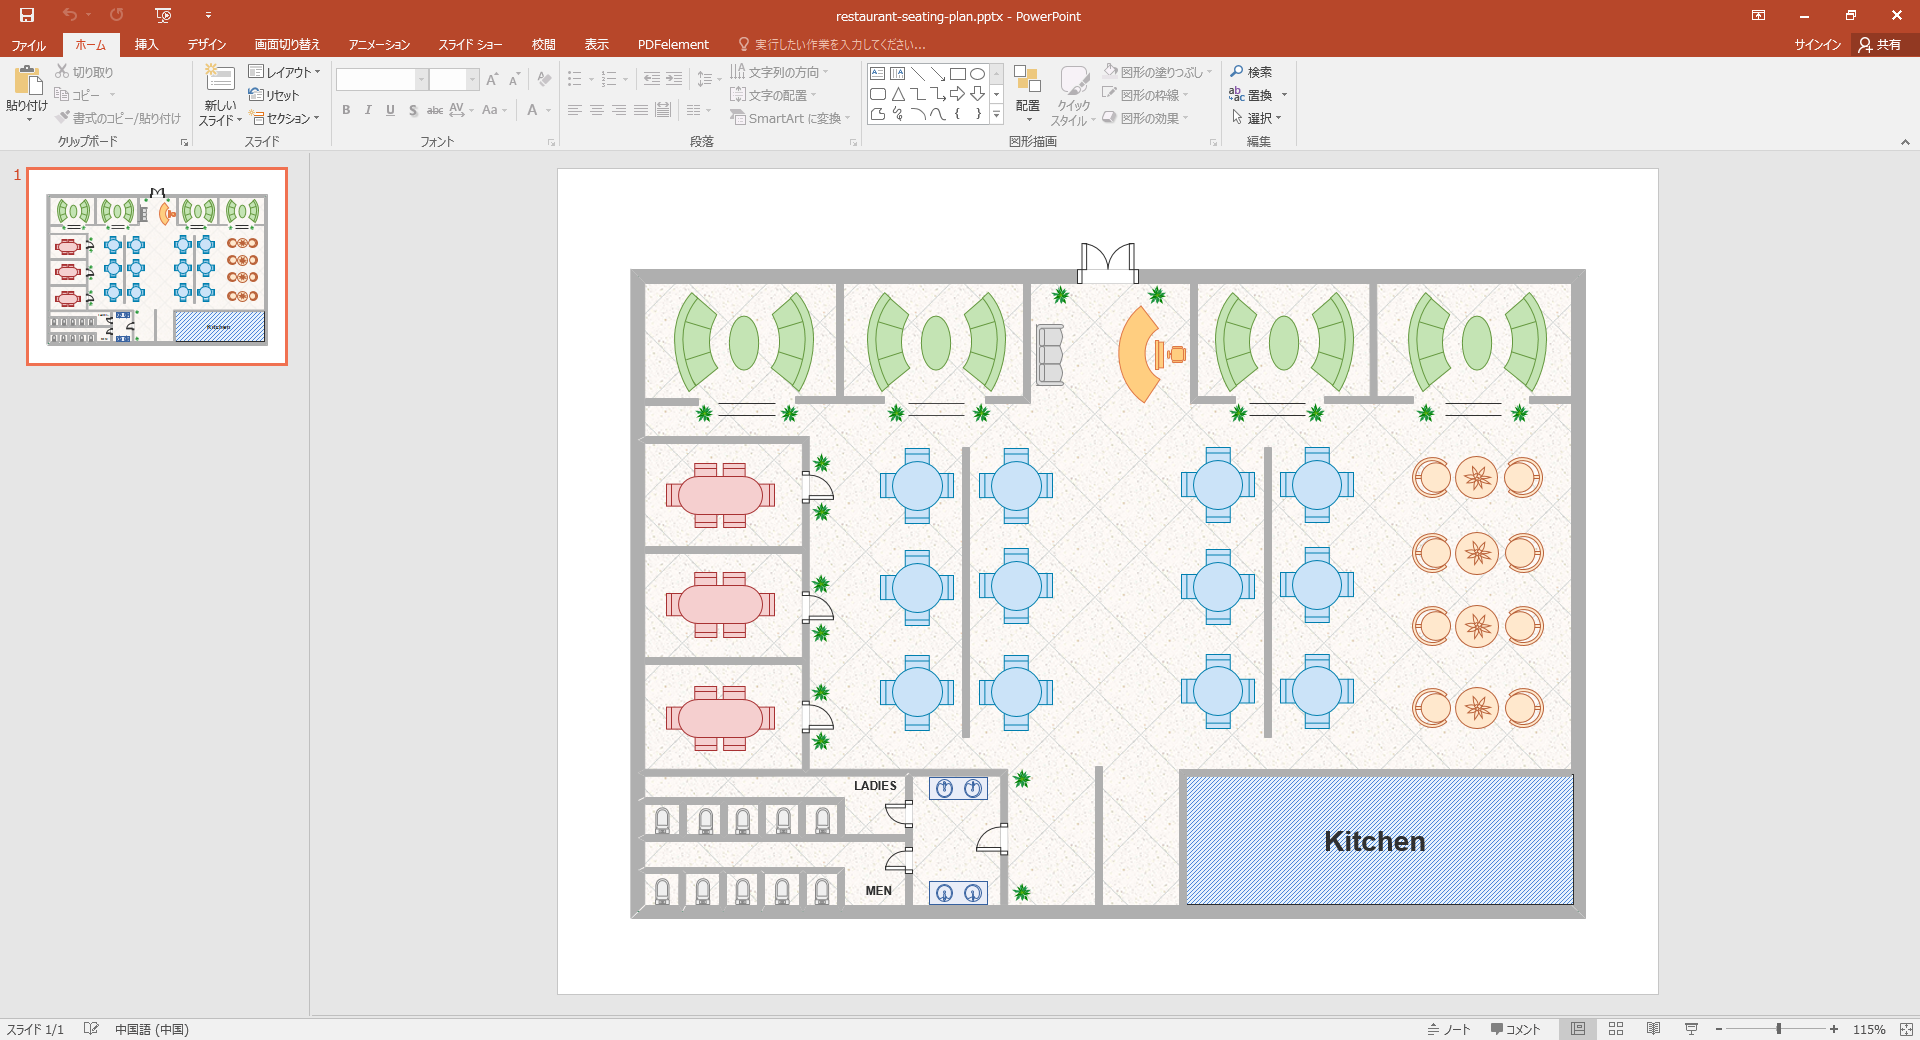Click the Format Painter (書式のコピー/貼り付け) button
Screen dimensions: 1920x1040
[118, 118]
